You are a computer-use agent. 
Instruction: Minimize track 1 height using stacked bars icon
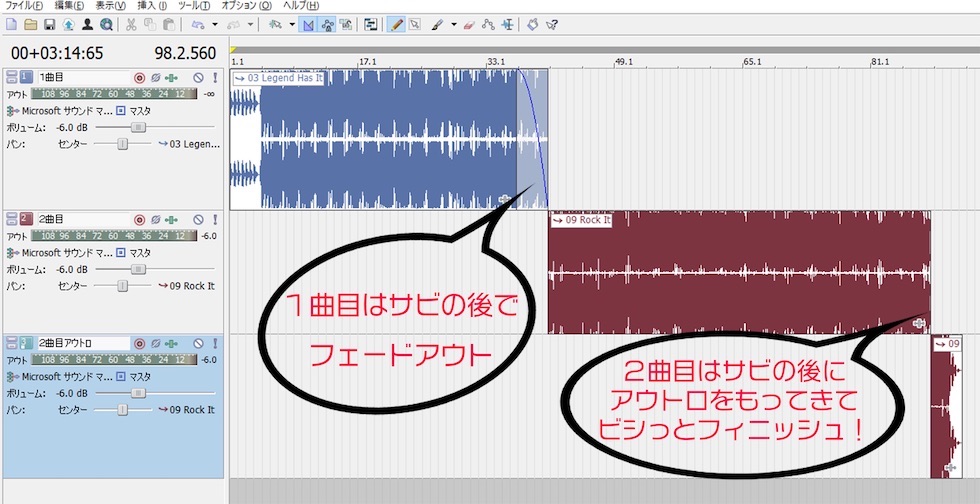[x=11, y=78]
